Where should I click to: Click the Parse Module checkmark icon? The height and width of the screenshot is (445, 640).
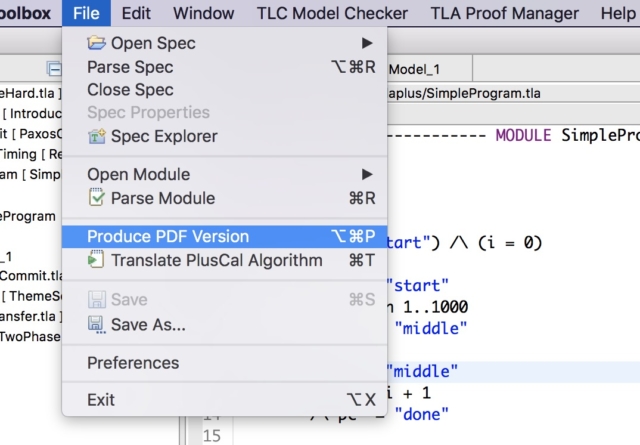96,198
